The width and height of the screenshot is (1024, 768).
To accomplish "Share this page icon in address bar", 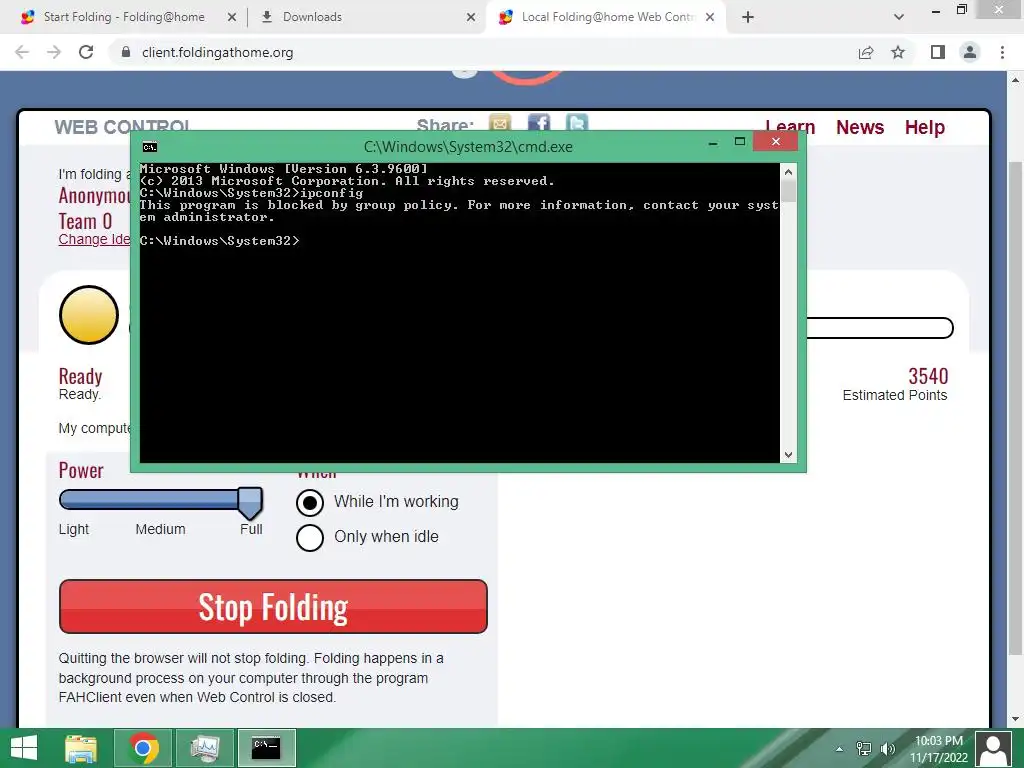I will [866, 52].
